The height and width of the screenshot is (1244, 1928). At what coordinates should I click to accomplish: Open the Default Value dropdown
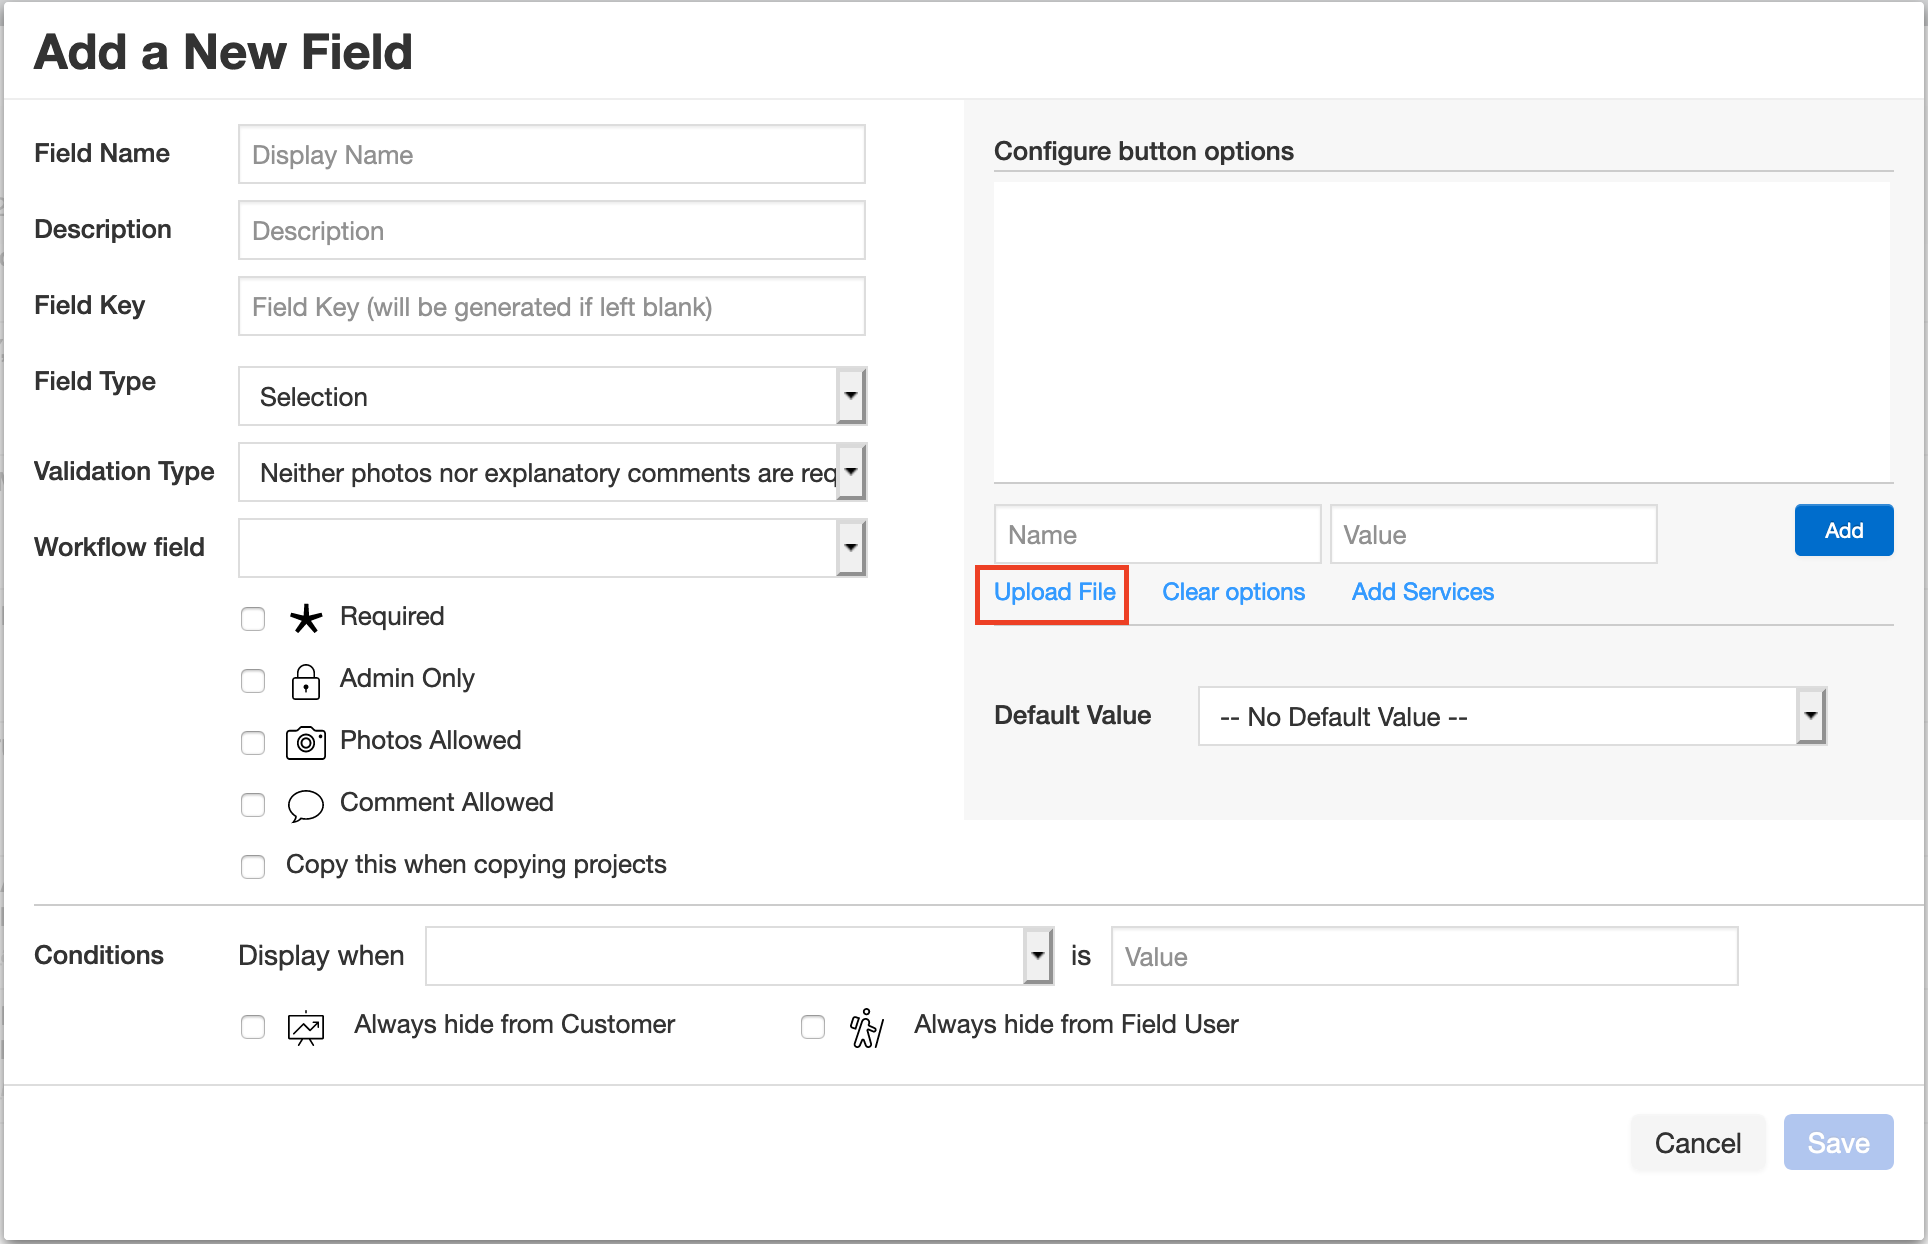[1512, 716]
